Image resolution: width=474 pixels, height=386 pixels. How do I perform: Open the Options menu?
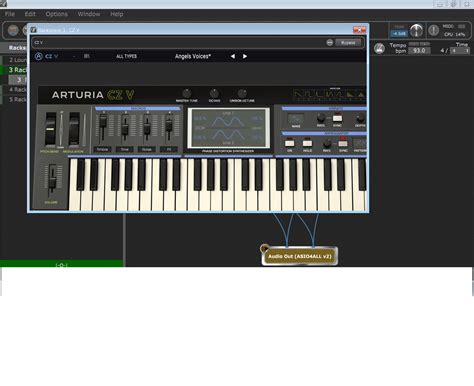coord(57,14)
